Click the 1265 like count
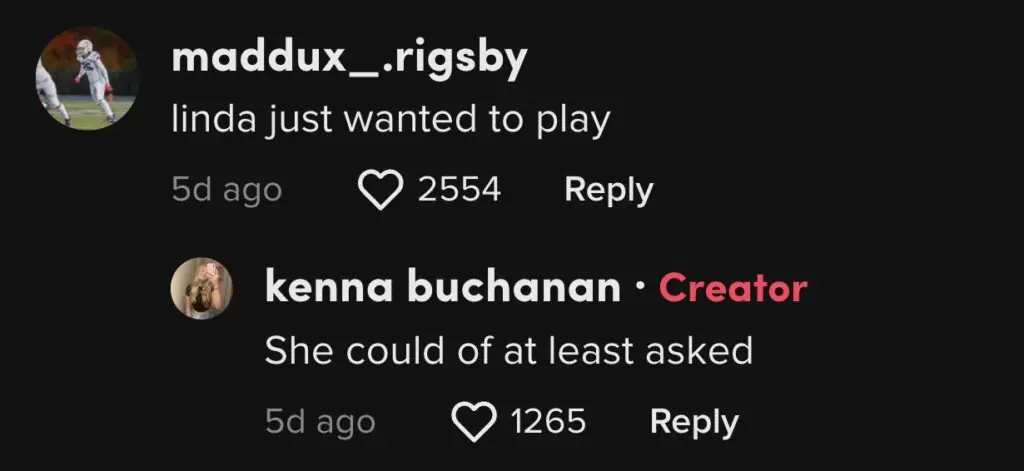This screenshot has width=1024, height=471. tap(548, 422)
